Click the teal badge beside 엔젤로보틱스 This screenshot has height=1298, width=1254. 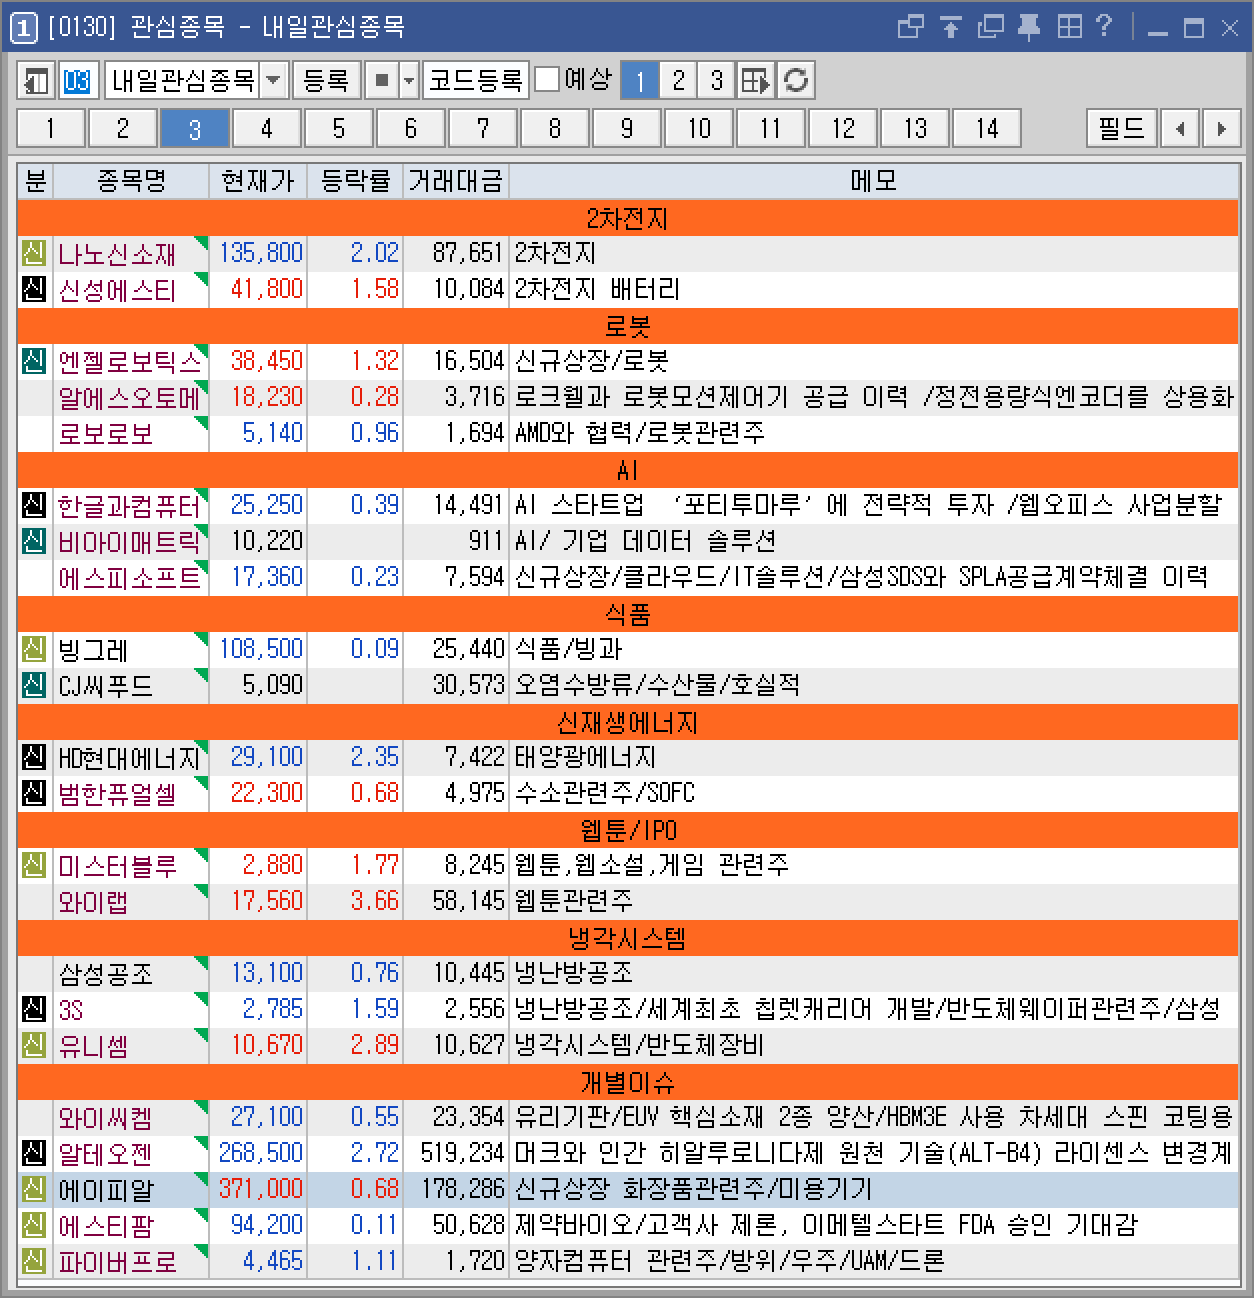point(34,361)
